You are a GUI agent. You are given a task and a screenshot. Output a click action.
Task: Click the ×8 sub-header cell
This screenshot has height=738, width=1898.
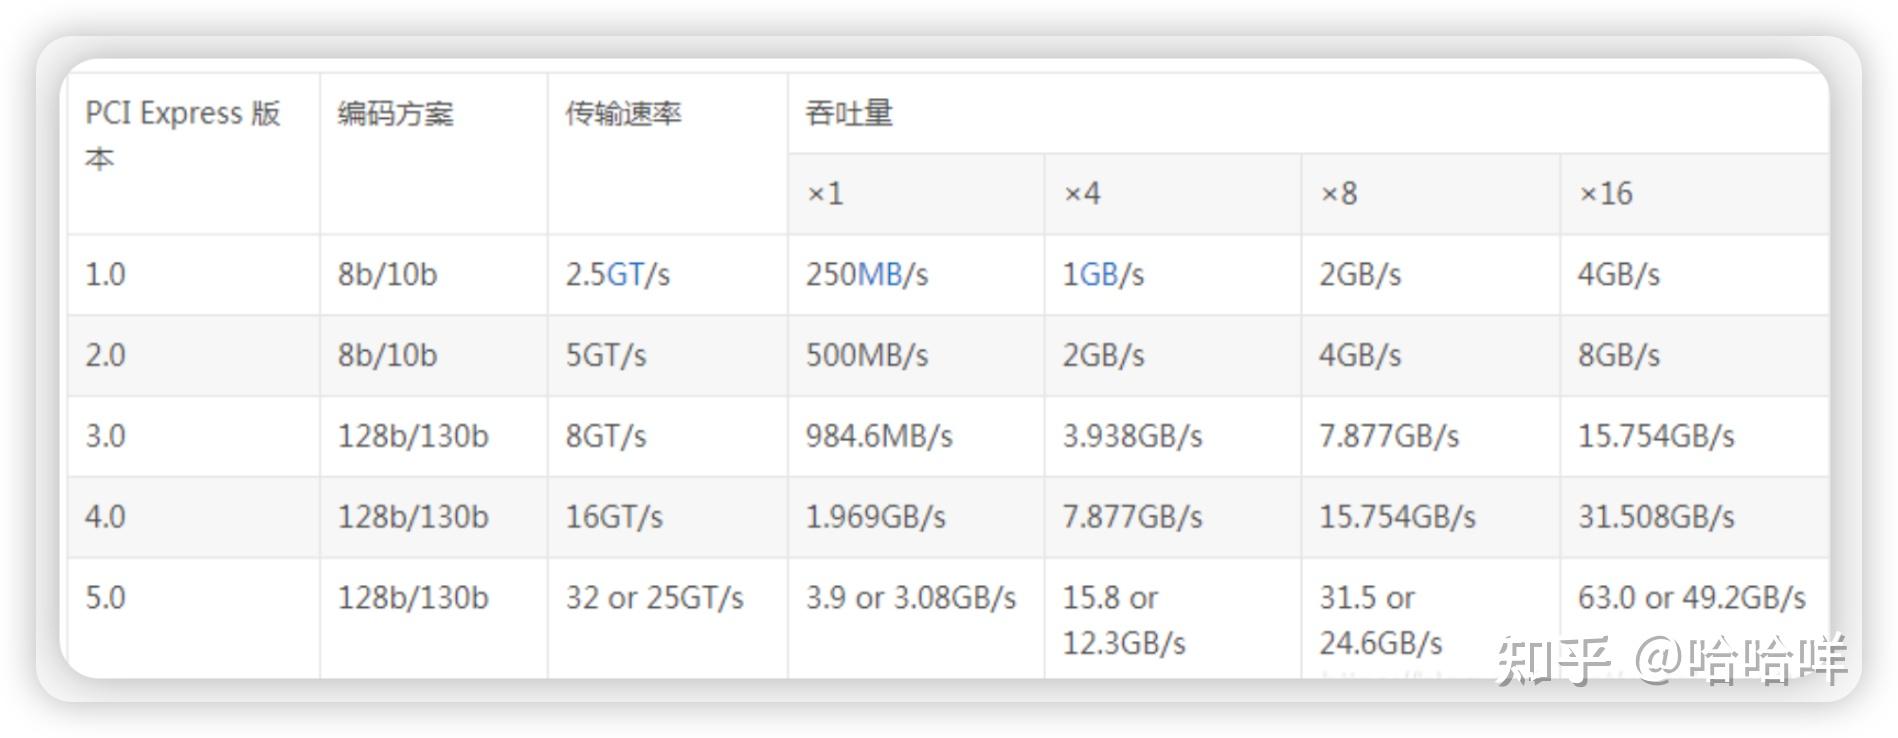point(1339,194)
